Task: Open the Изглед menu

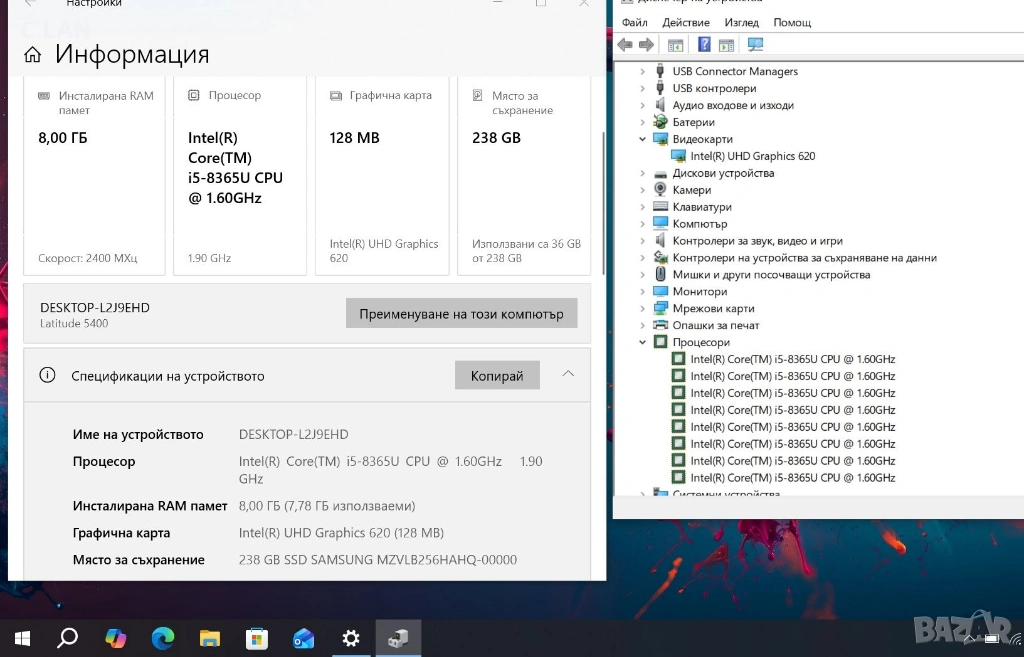Action: (x=741, y=22)
